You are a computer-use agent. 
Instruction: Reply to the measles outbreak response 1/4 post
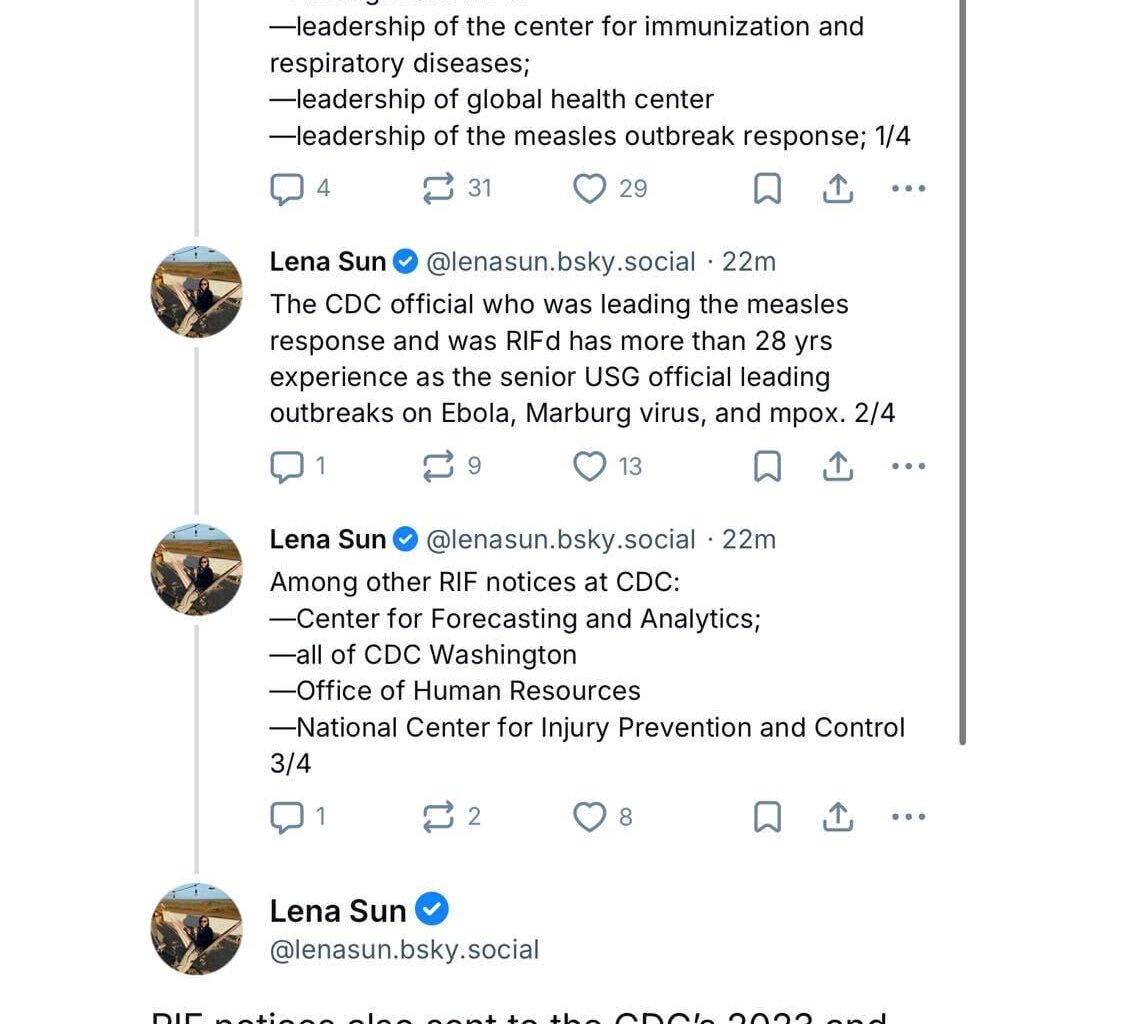(x=287, y=189)
